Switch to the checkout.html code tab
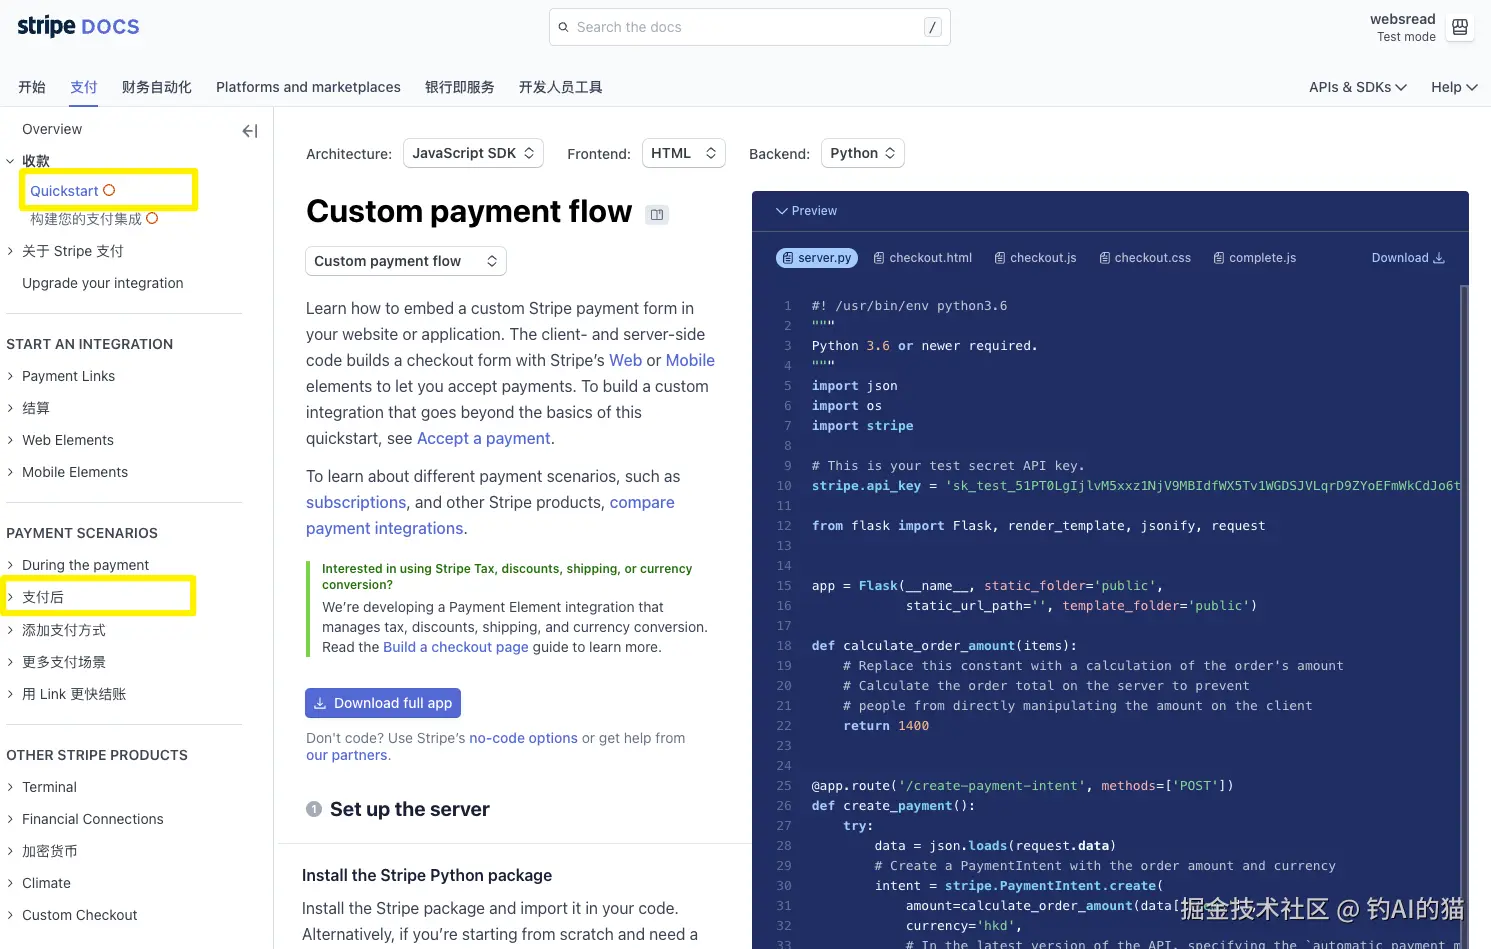1491x949 pixels. [x=923, y=258]
